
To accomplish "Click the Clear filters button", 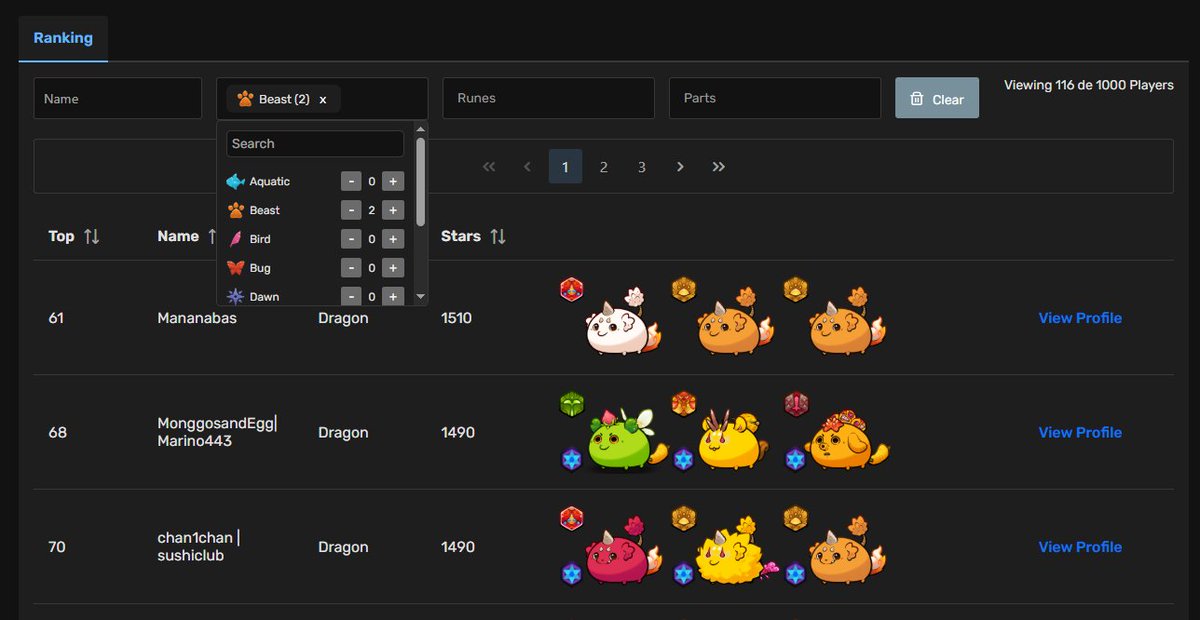I will pyautogui.click(x=937, y=99).
